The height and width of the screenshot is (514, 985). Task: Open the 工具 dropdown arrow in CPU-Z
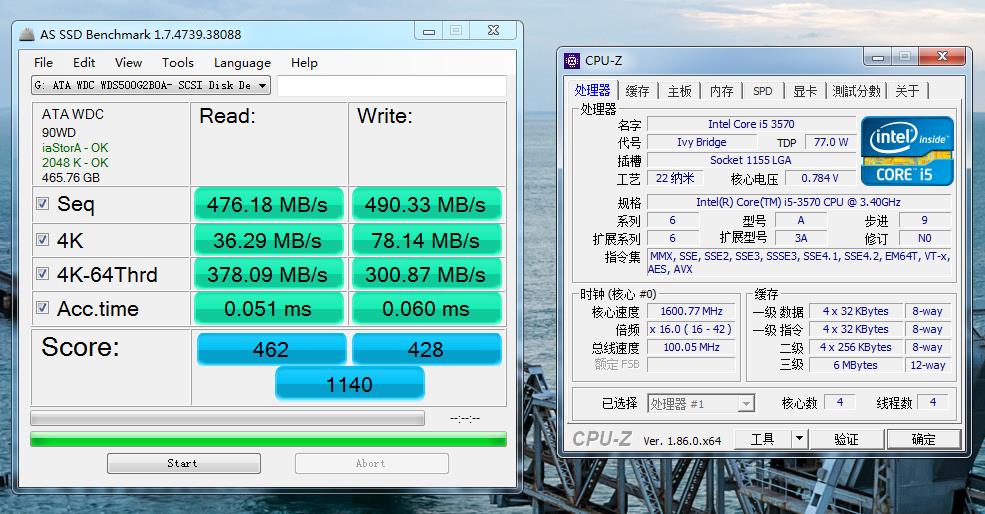coord(800,439)
